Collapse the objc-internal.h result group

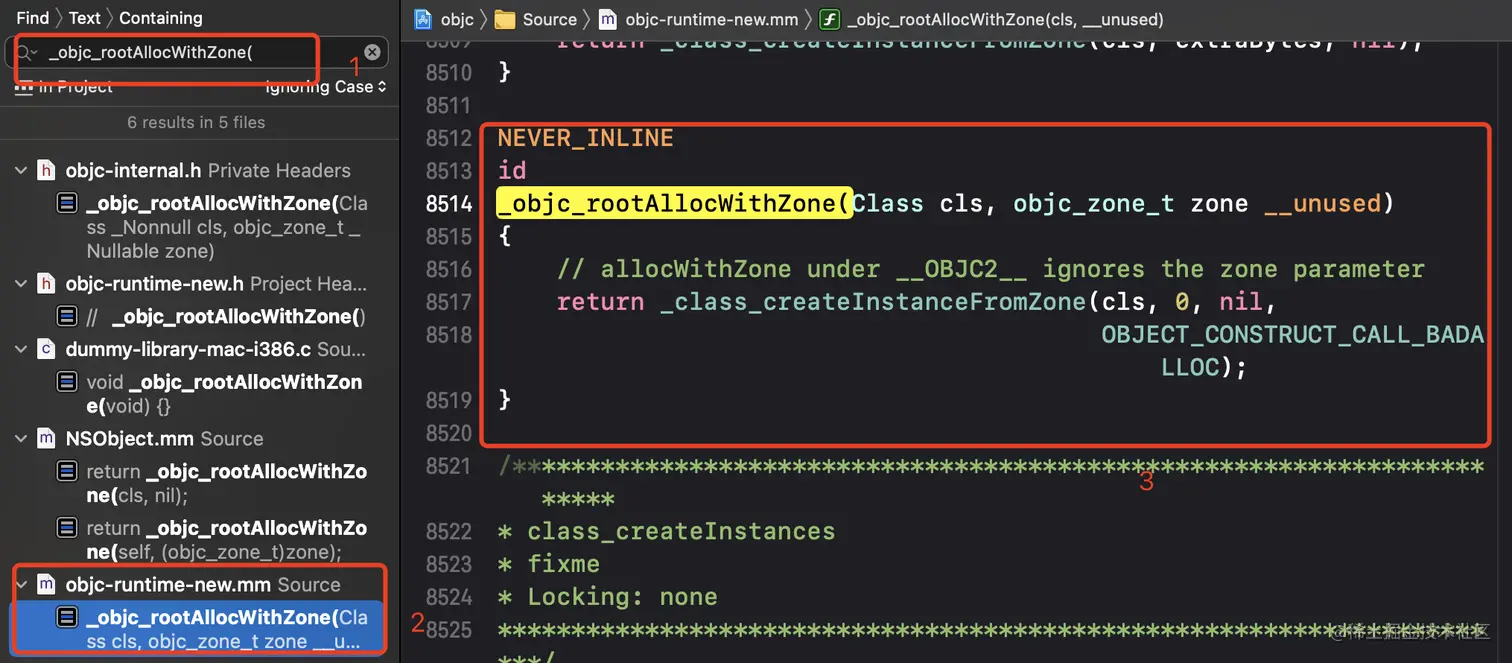[x=21, y=171]
